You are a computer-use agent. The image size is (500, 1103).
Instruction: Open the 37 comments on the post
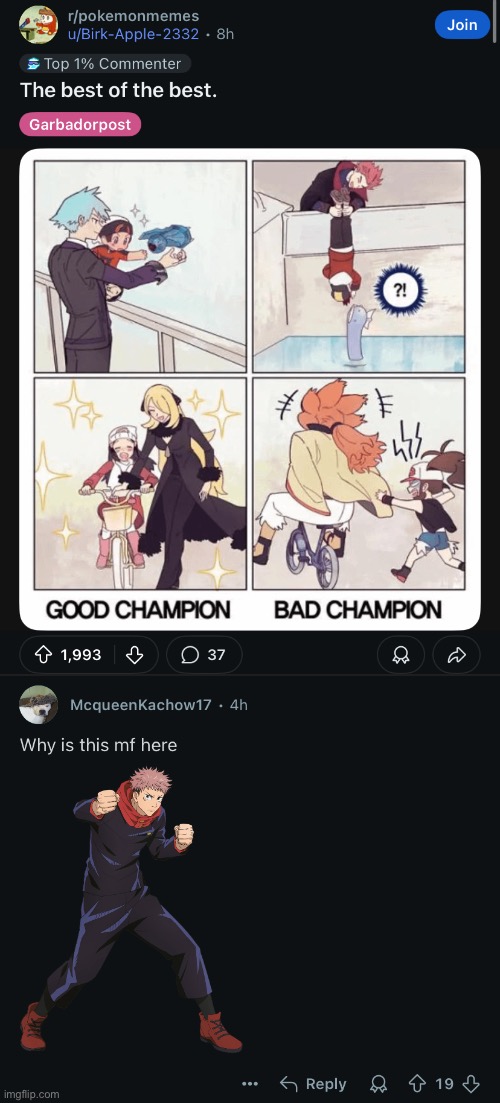(x=204, y=655)
